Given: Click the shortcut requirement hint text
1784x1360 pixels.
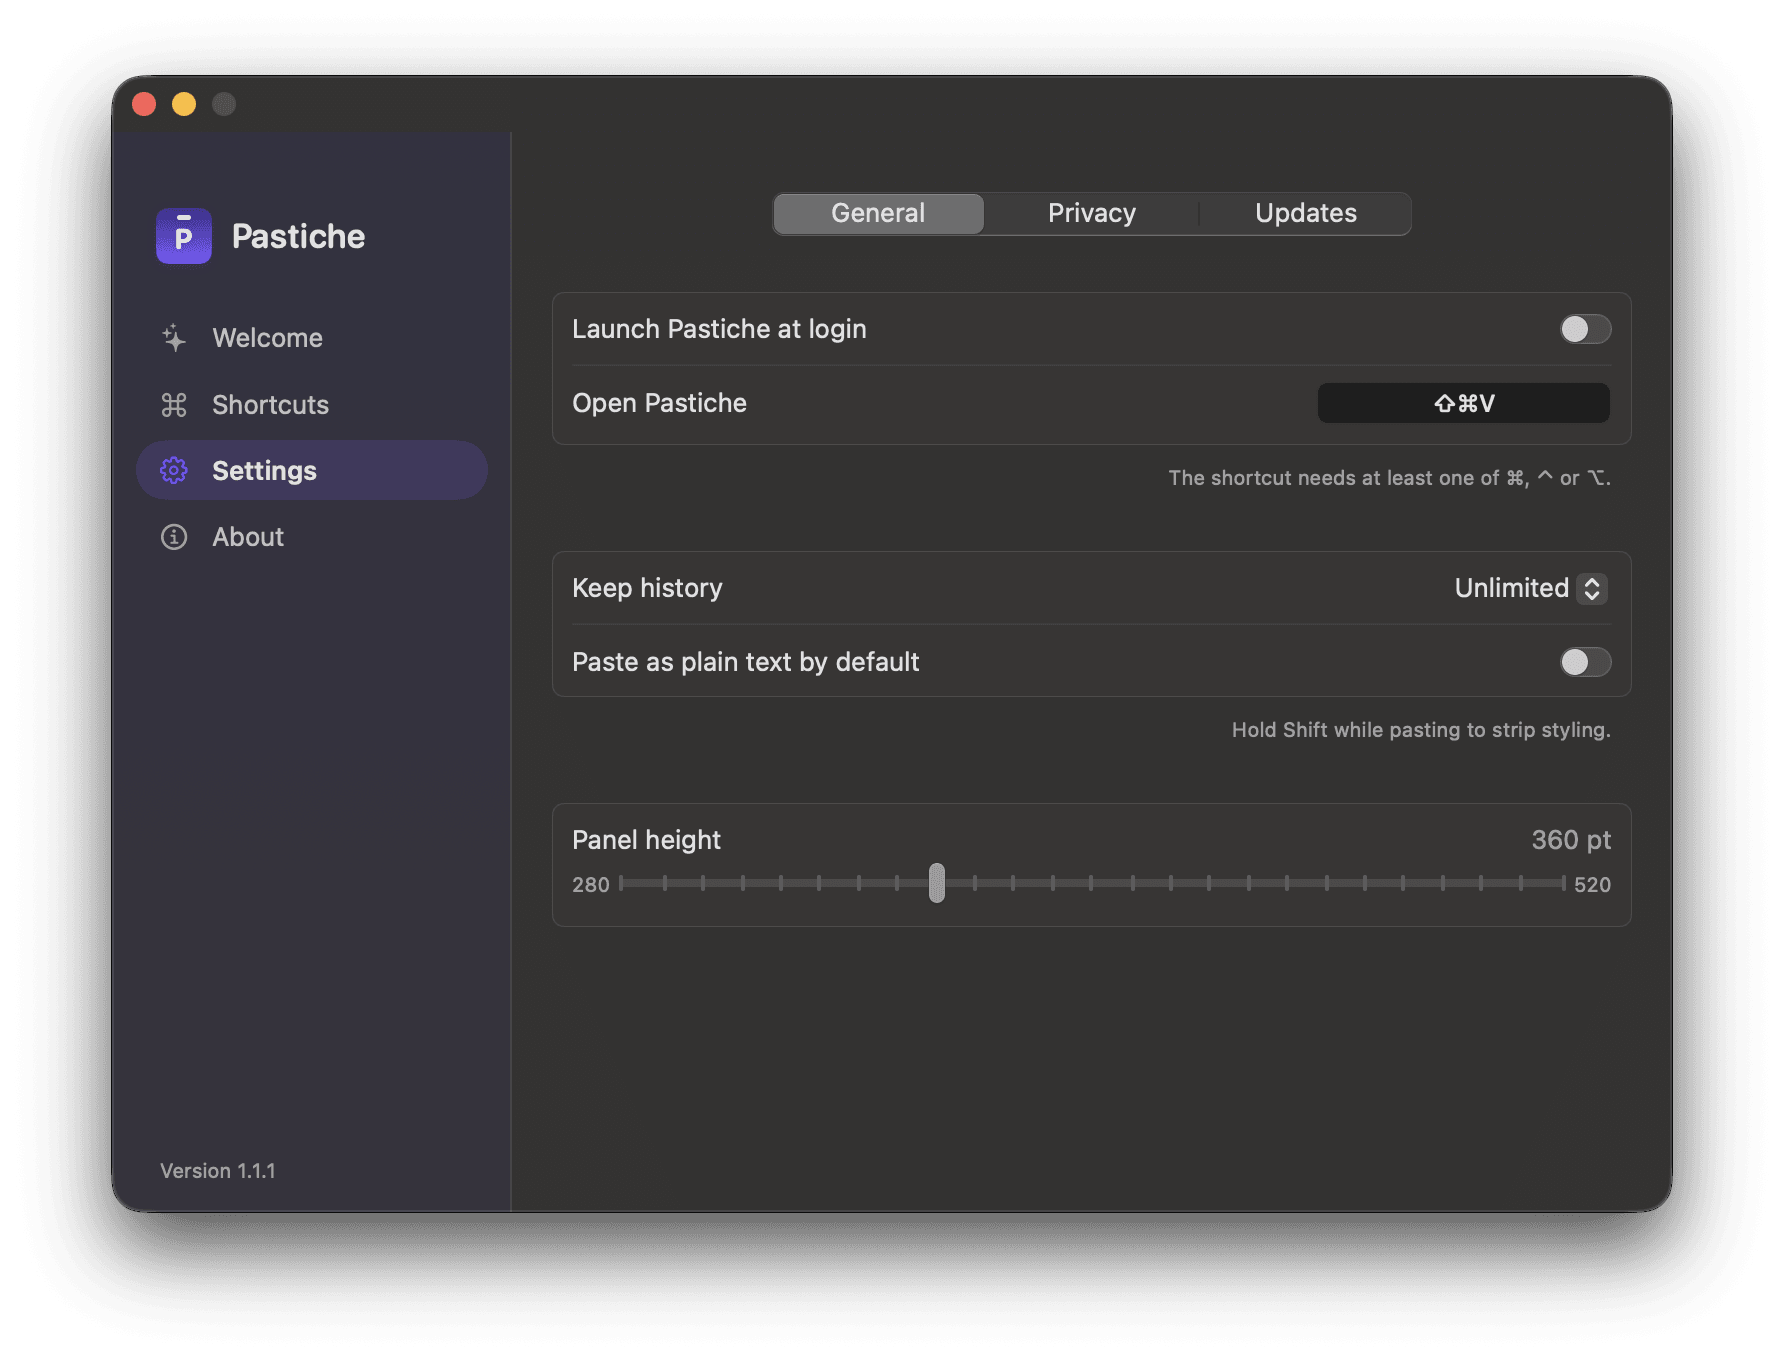Looking at the screenshot, I should coord(1389,478).
